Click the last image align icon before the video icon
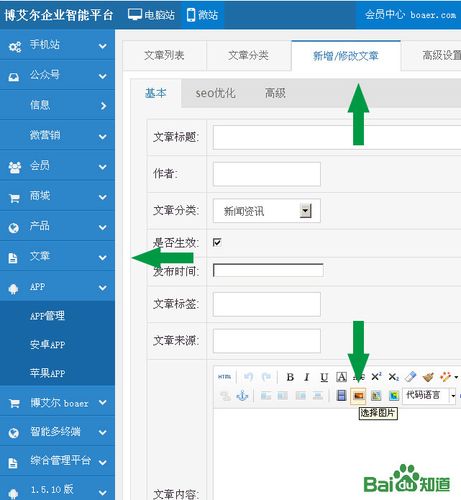 tap(318, 396)
